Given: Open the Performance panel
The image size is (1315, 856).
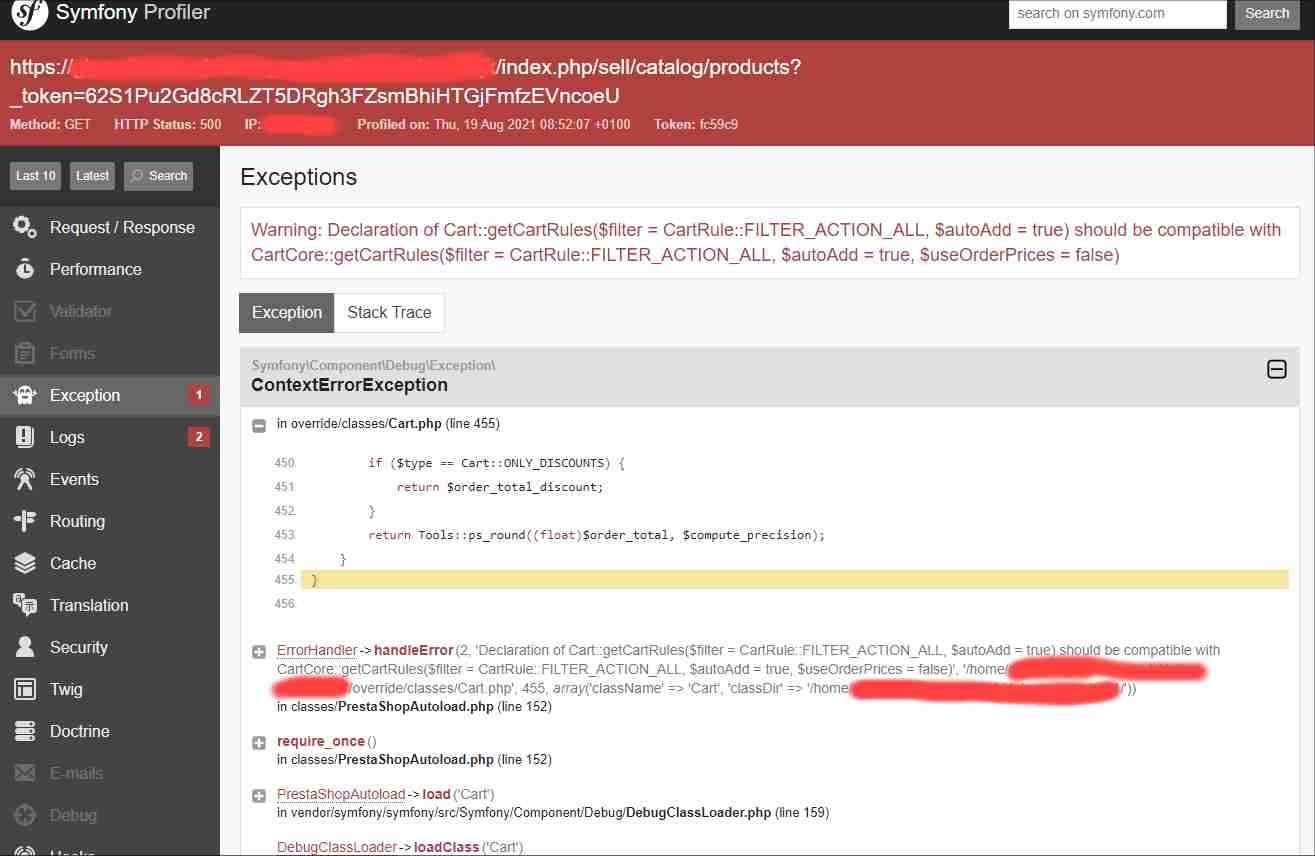Looking at the screenshot, I should tap(110, 269).
